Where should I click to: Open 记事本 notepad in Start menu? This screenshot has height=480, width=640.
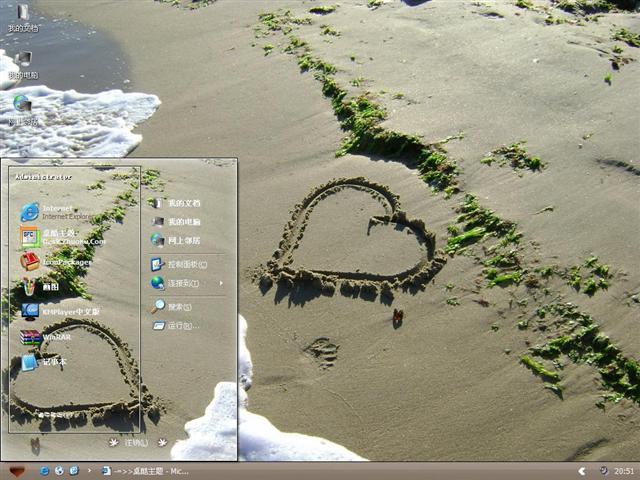click(43, 362)
